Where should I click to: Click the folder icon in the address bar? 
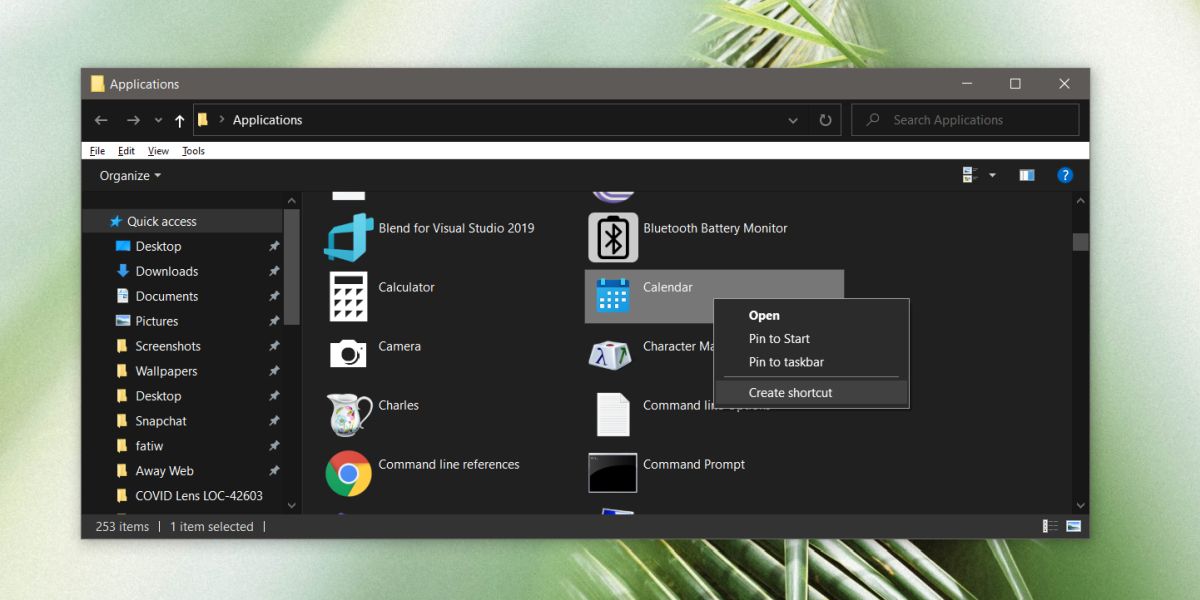coord(203,120)
